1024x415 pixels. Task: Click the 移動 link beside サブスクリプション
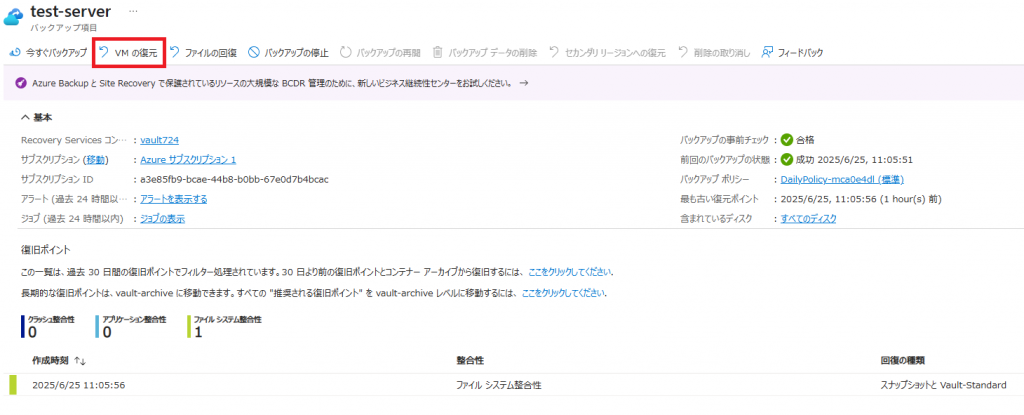click(96, 159)
